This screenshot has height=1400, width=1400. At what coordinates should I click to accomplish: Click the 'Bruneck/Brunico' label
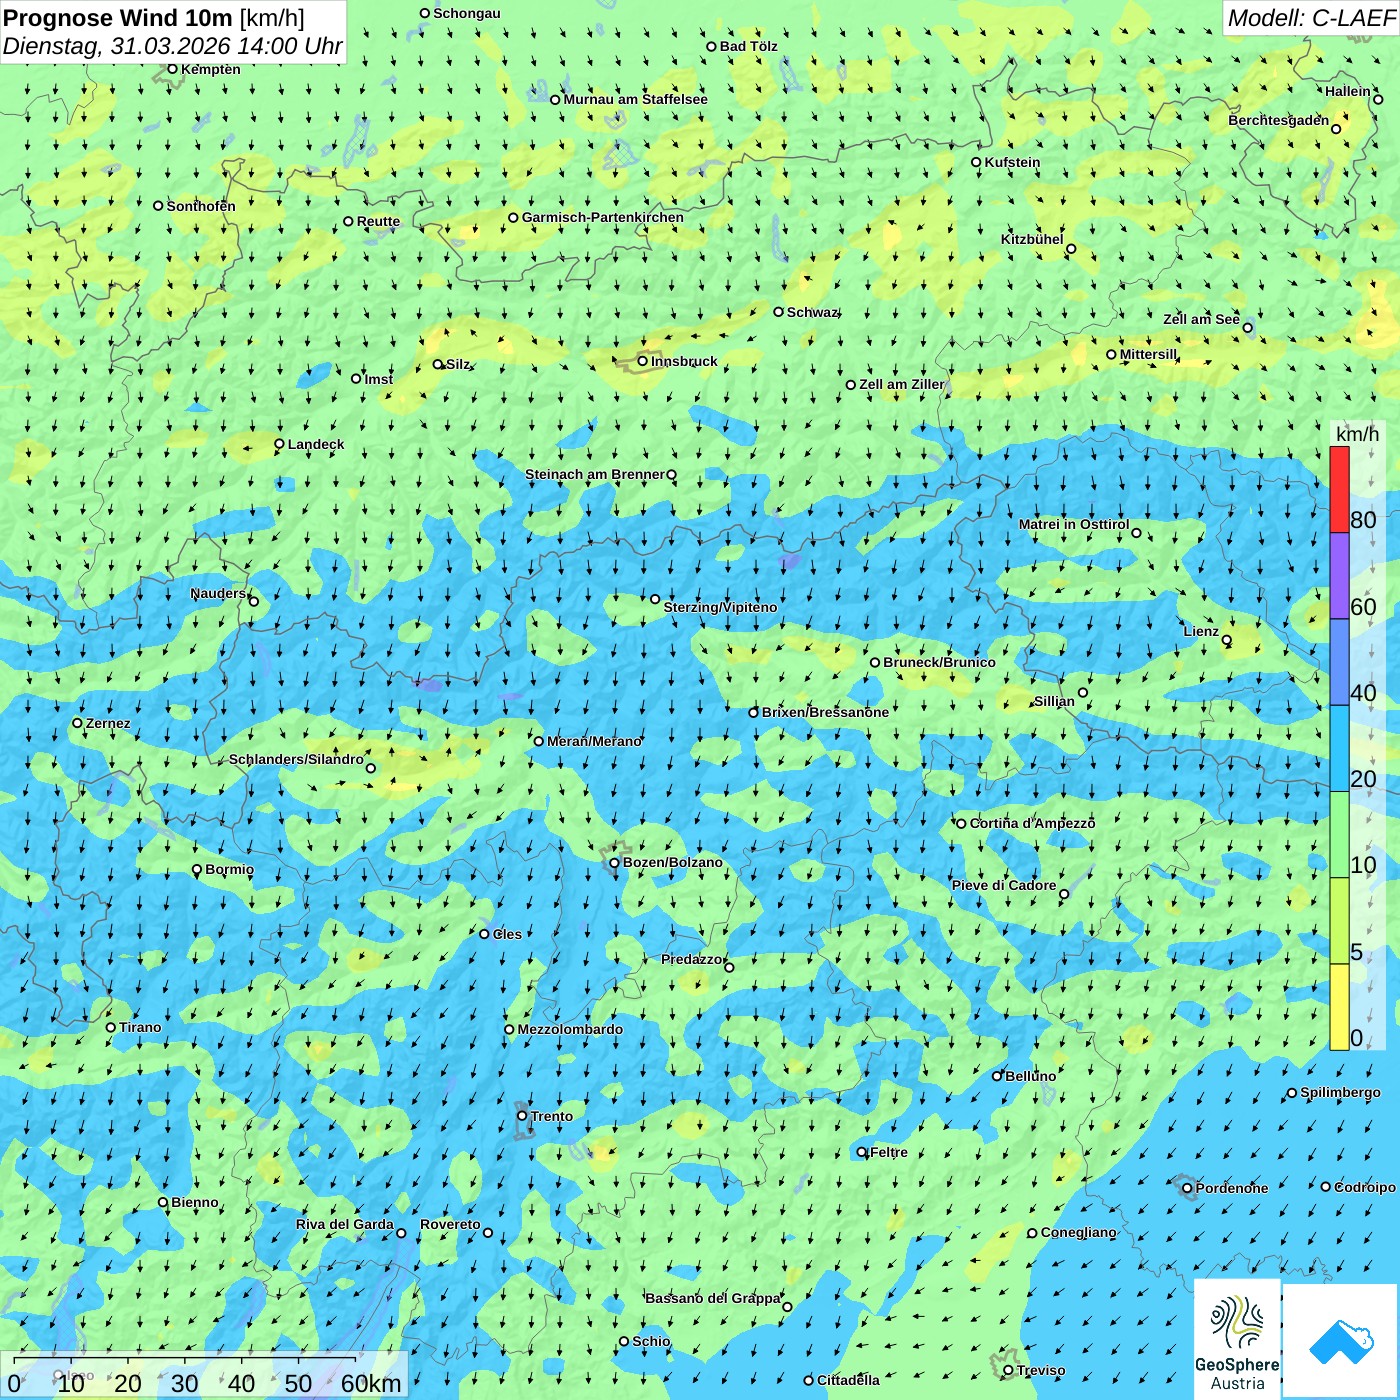(x=939, y=662)
